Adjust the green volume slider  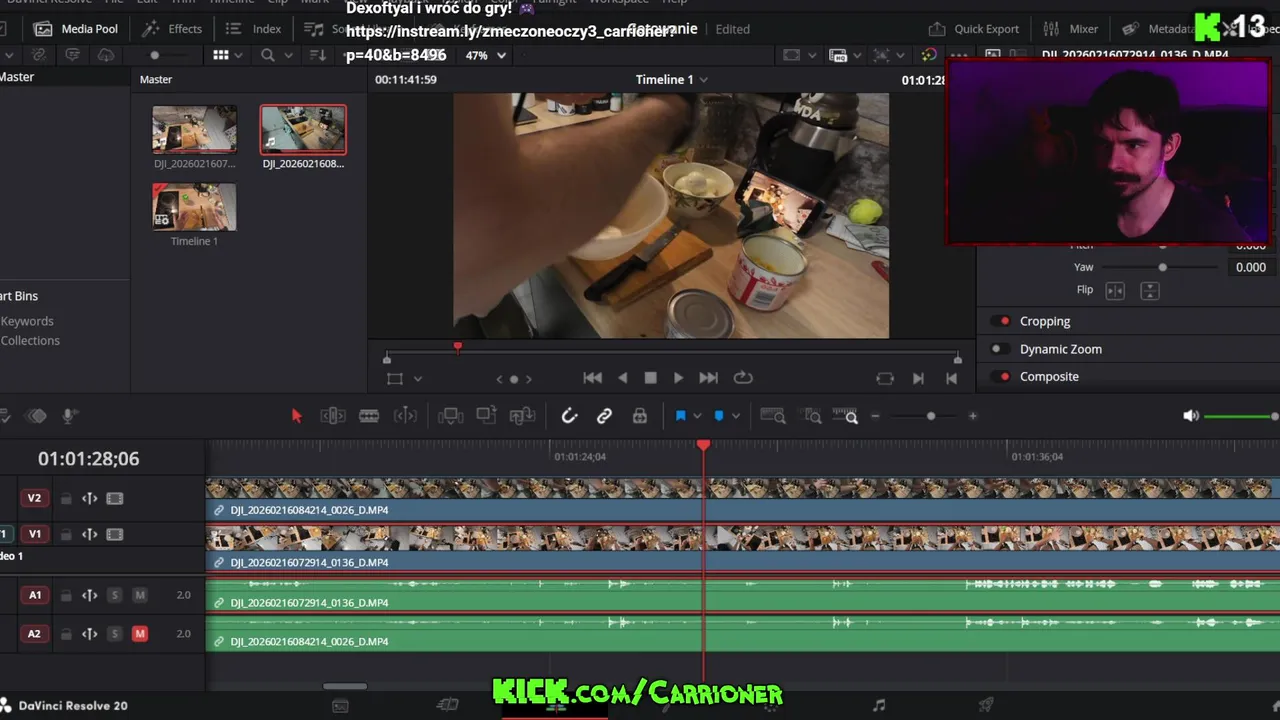coord(1241,416)
